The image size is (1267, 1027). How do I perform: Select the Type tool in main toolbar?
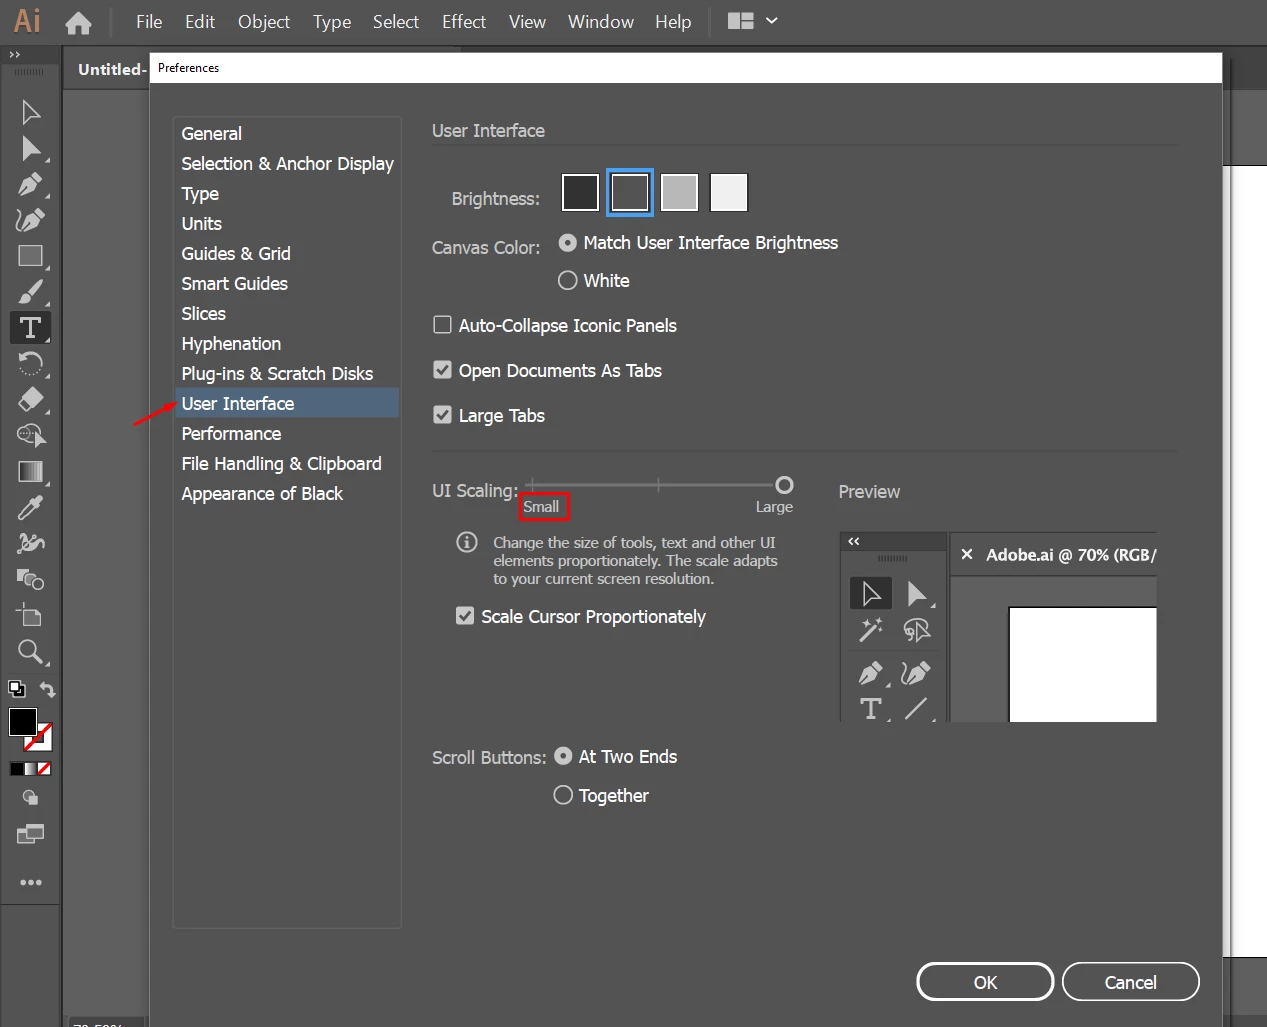point(30,328)
